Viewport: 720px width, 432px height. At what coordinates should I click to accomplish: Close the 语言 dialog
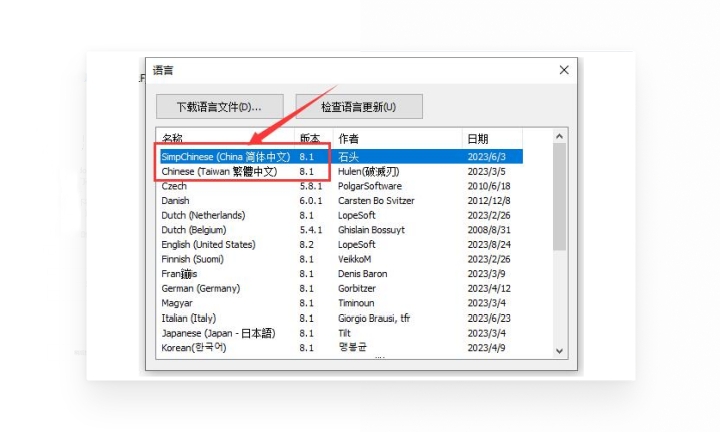pyautogui.click(x=564, y=70)
